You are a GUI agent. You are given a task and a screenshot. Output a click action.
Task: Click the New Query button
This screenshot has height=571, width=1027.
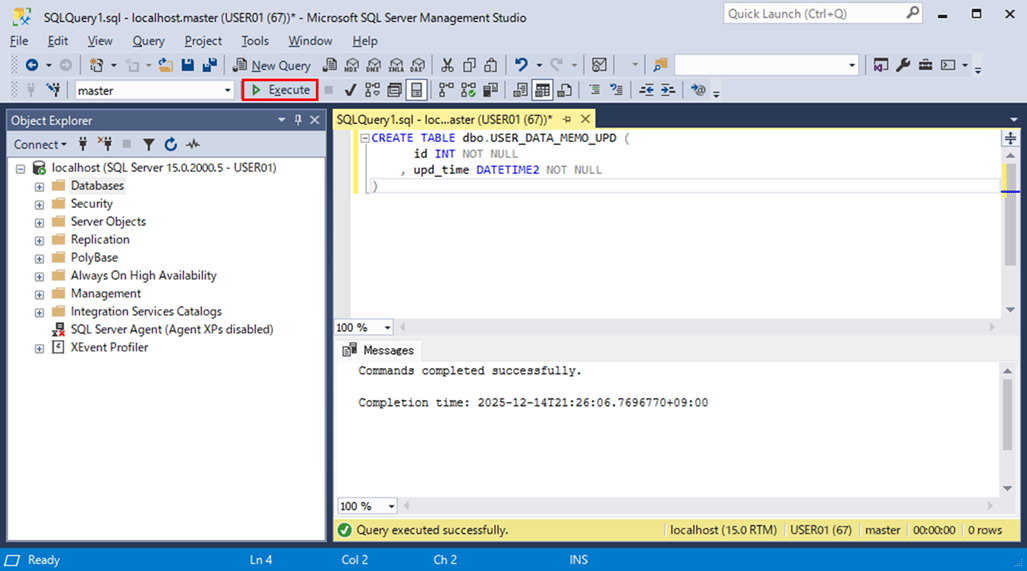click(x=271, y=65)
